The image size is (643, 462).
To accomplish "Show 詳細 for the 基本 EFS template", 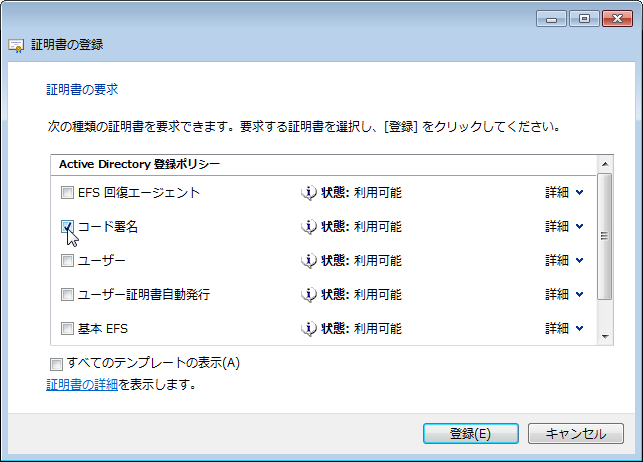I will 564,328.
